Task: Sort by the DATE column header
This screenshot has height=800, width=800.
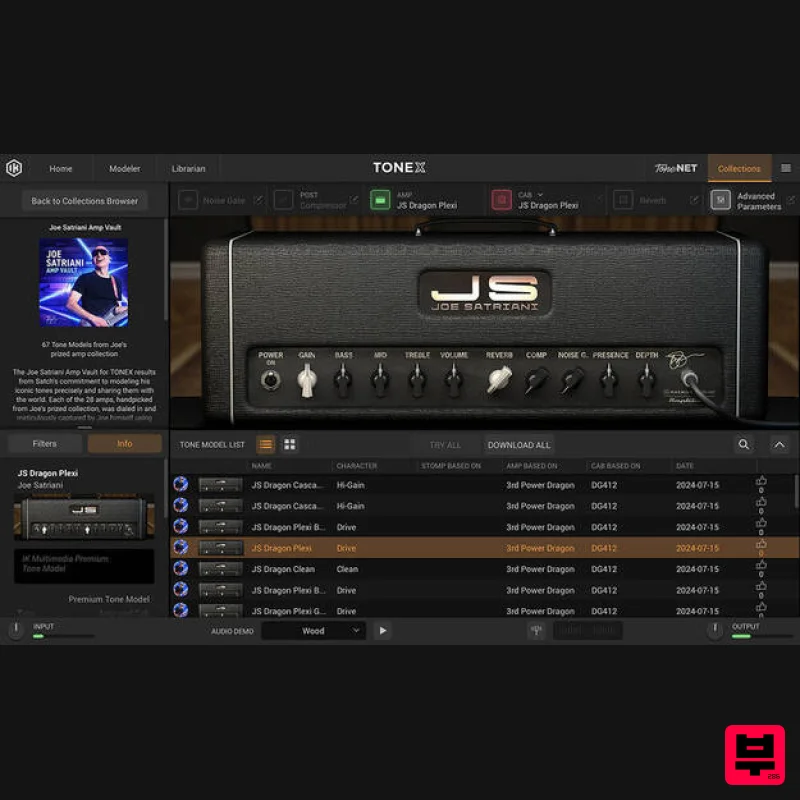Action: pyautogui.click(x=684, y=466)
